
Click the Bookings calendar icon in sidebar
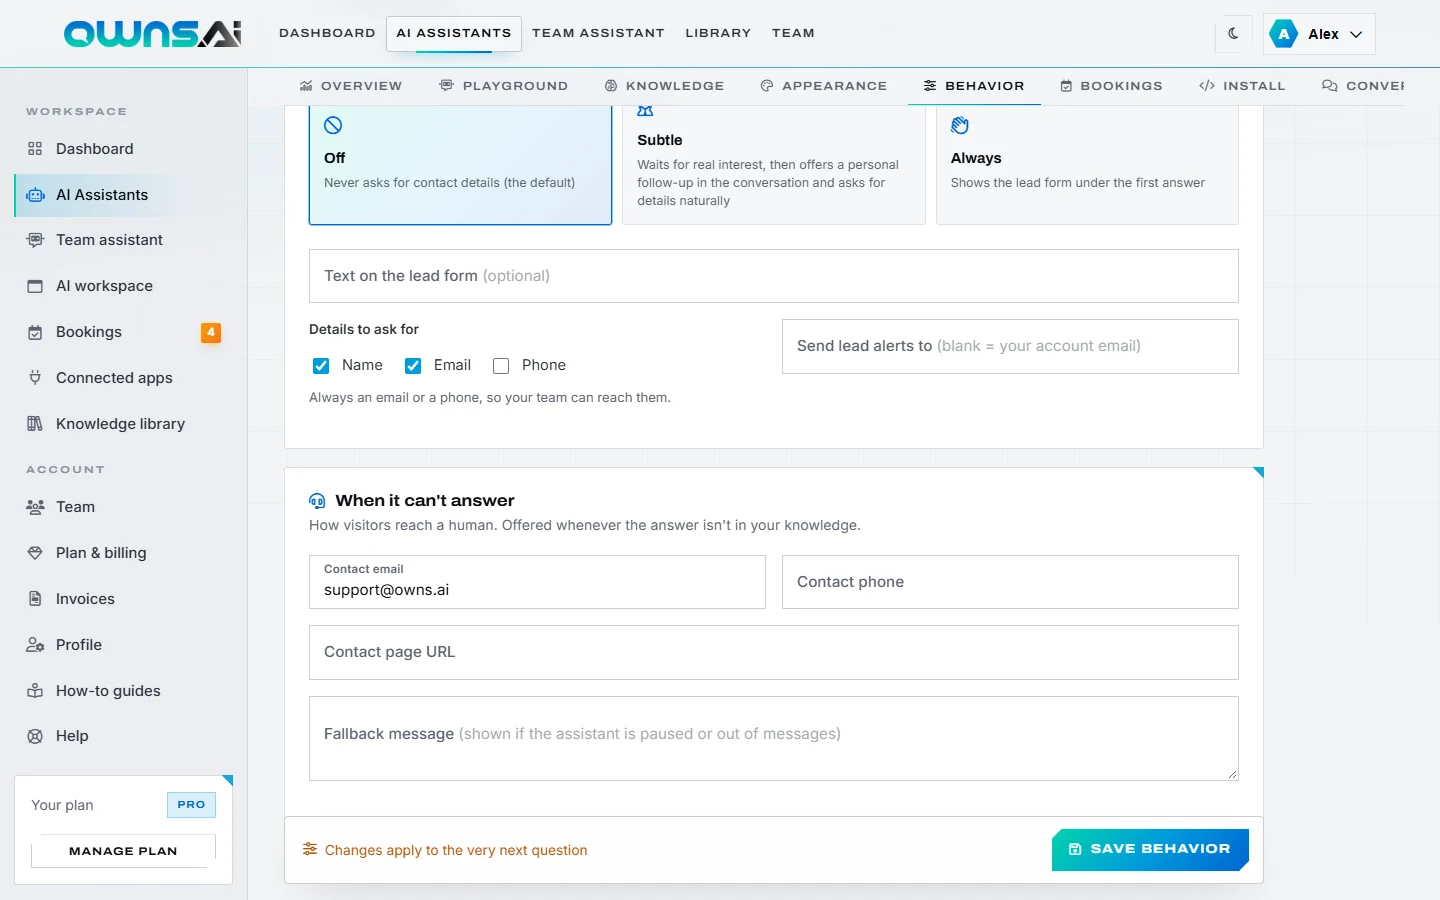[35, 332]
